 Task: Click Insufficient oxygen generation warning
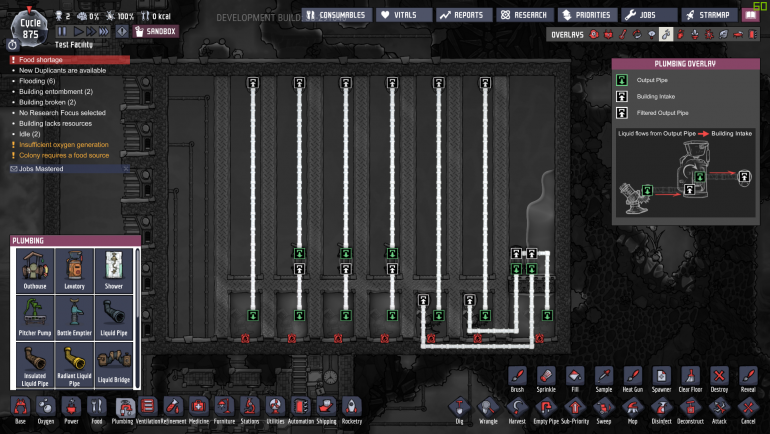(x=63, y=144)
